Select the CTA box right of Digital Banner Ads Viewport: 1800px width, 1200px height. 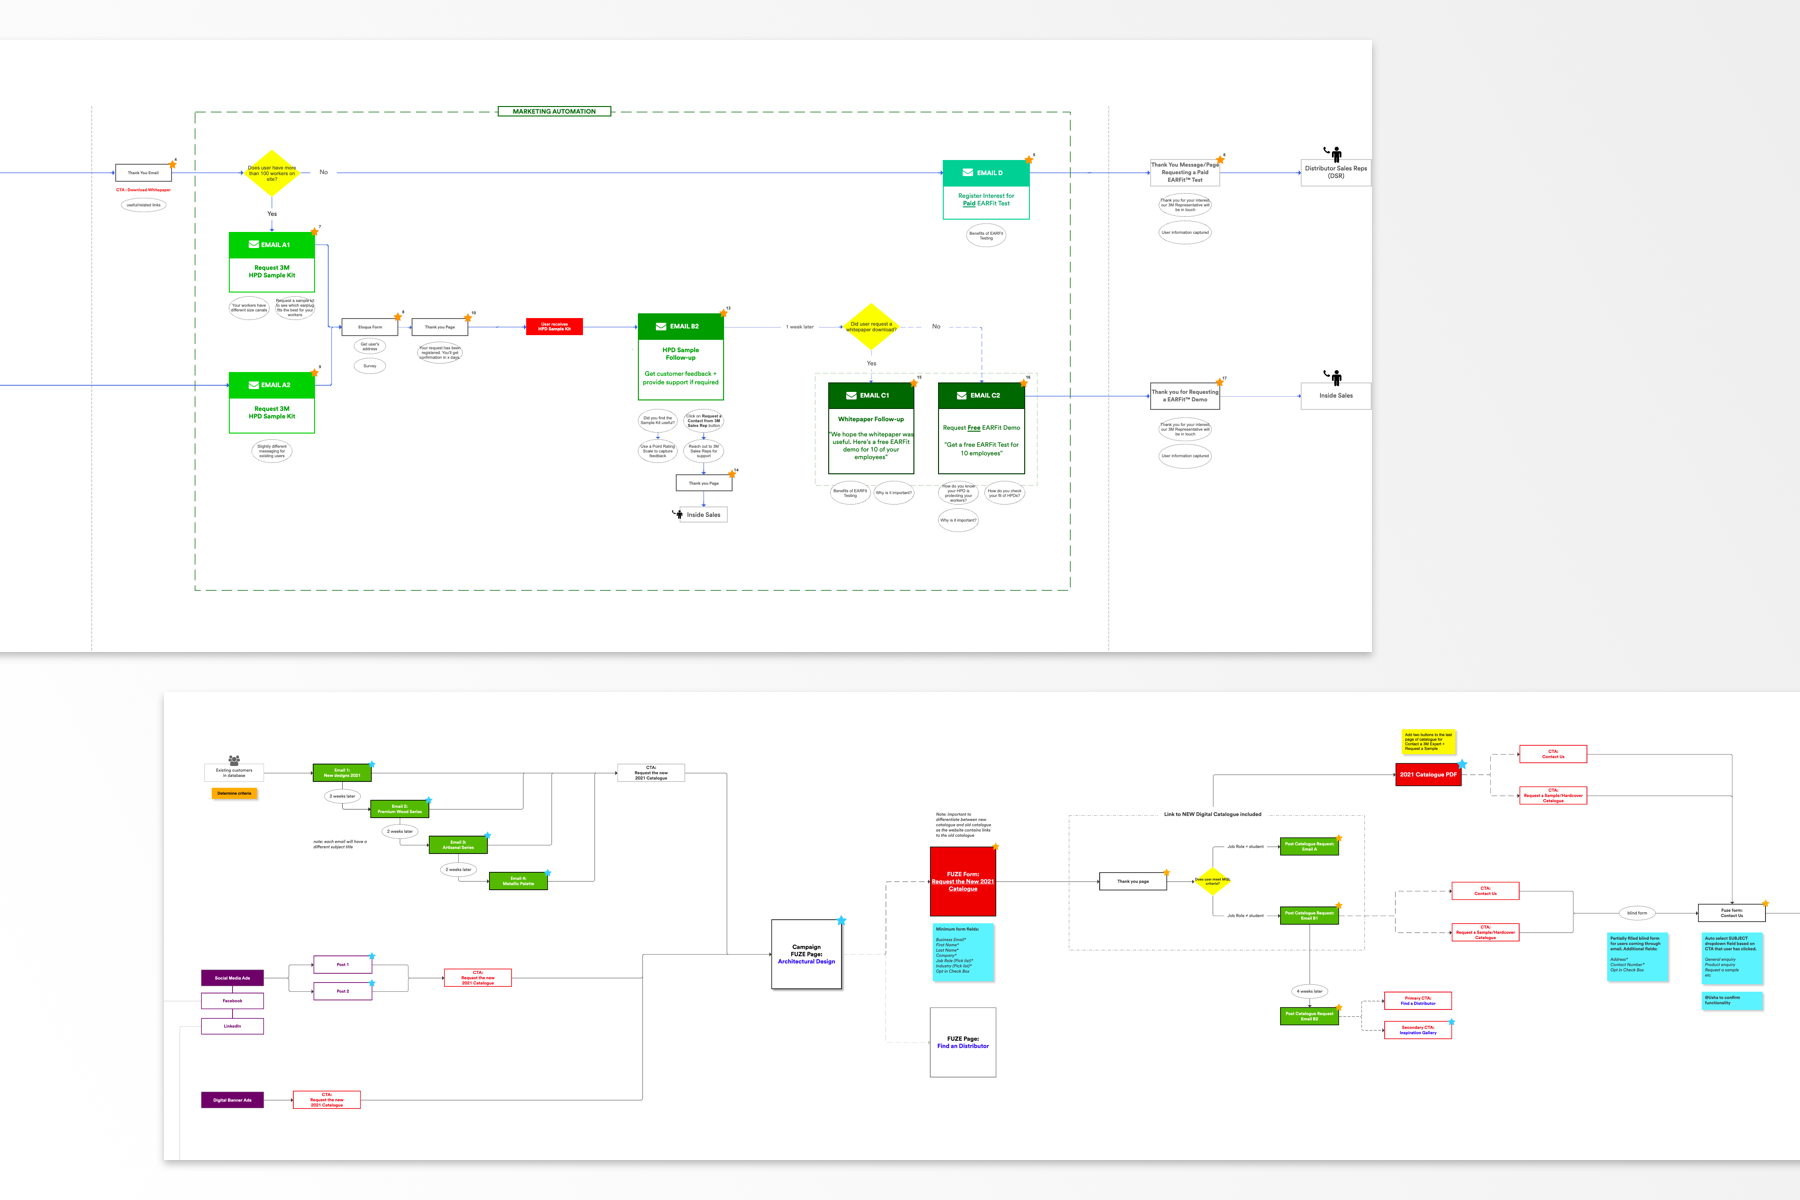(326, 1100)
